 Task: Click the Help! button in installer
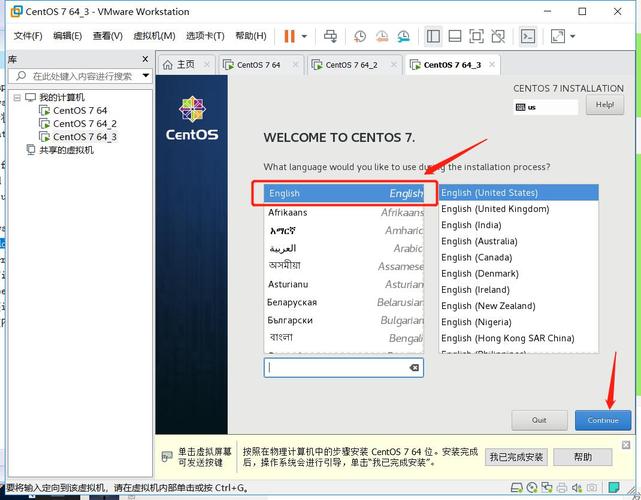pos(605,105)
